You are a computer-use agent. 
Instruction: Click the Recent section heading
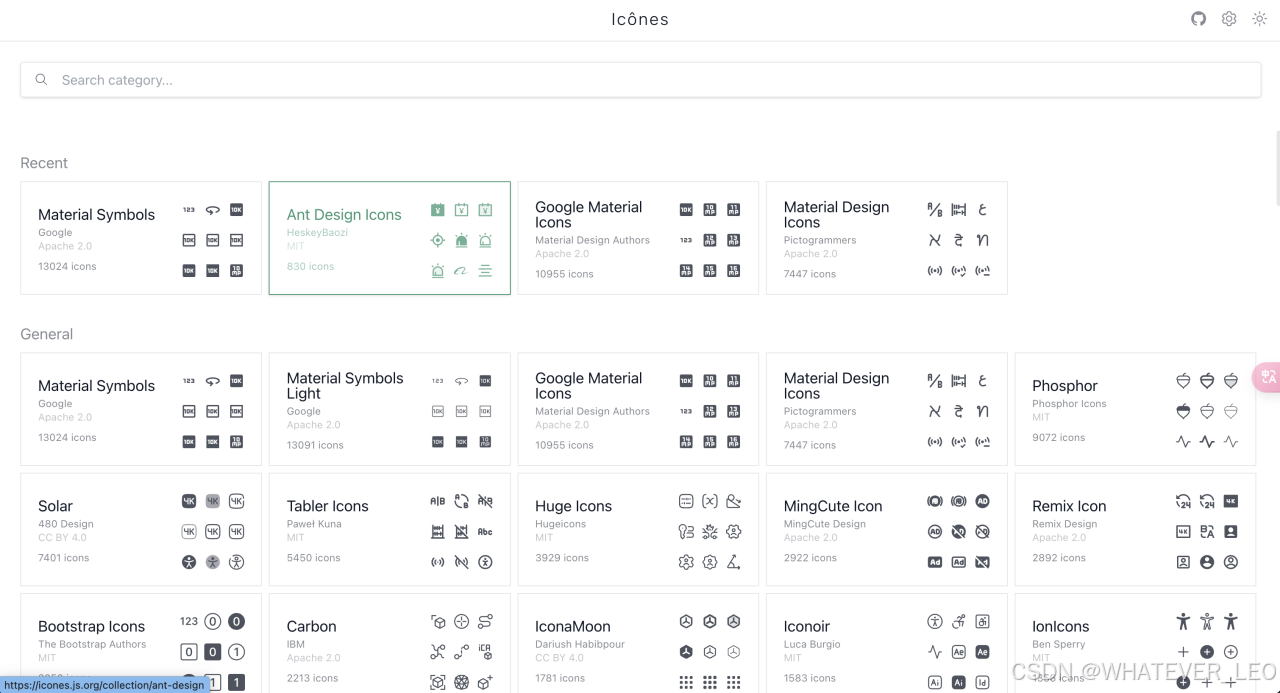pos(44,163)
